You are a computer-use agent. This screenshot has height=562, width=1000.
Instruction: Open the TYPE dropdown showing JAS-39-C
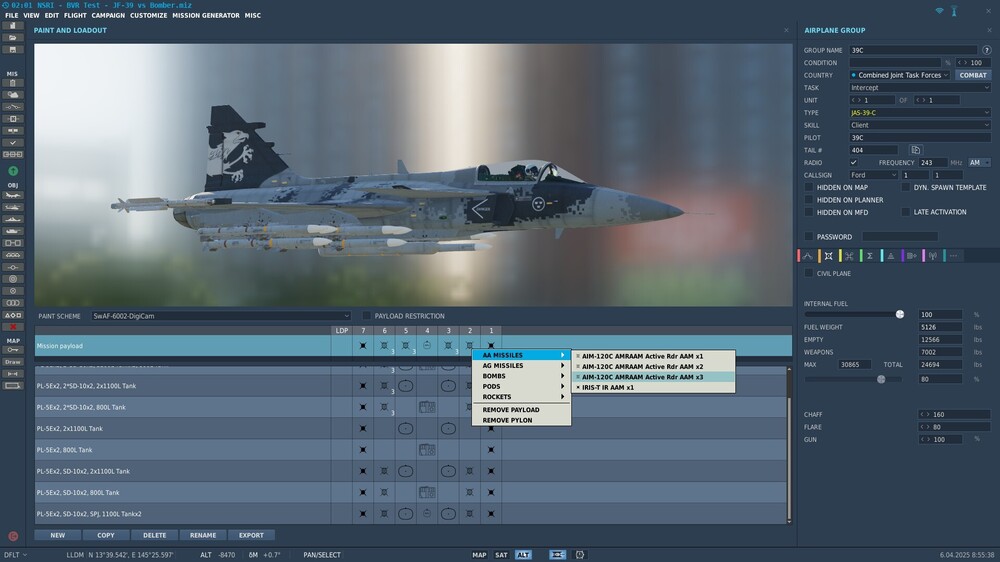[x=920, y=112]
